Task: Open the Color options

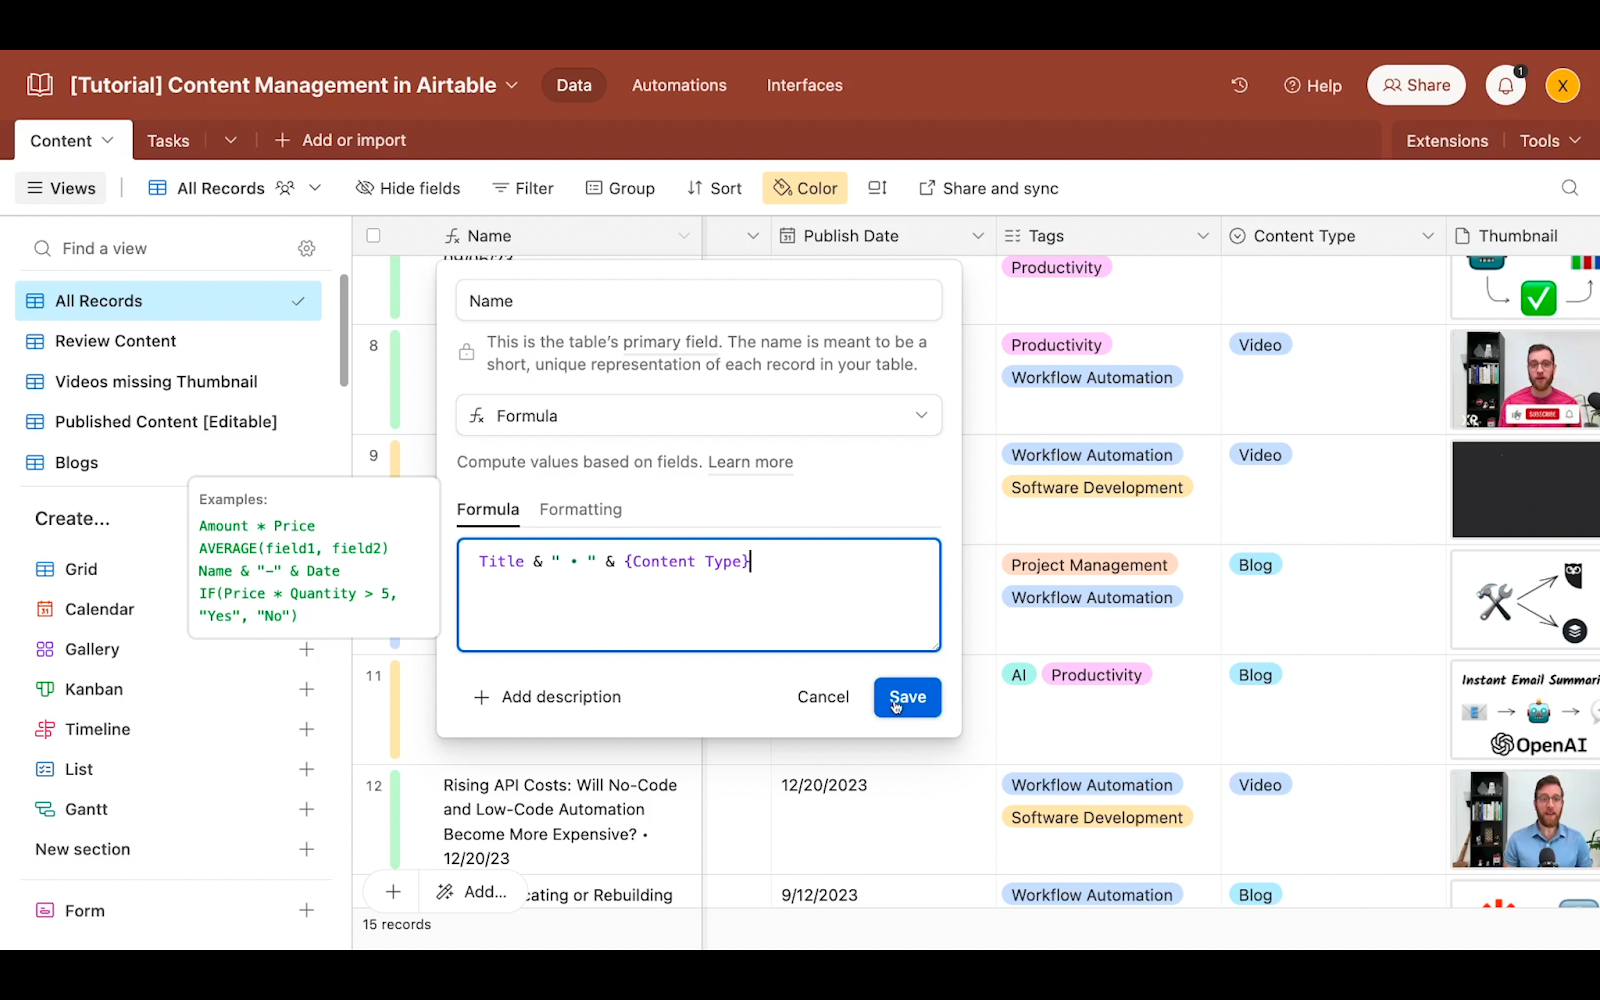Action: [x=805, y=188]
